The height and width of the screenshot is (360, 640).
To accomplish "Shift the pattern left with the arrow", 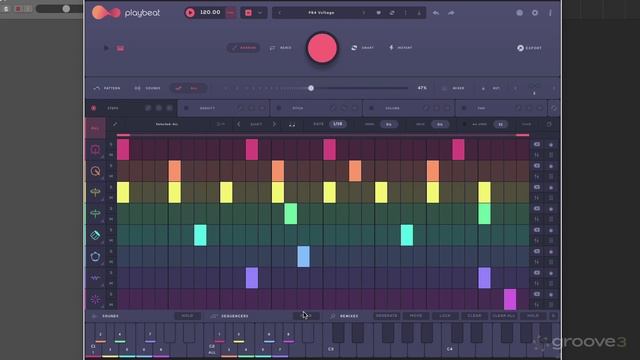I will pyautogui.click(x=239, y=124).
